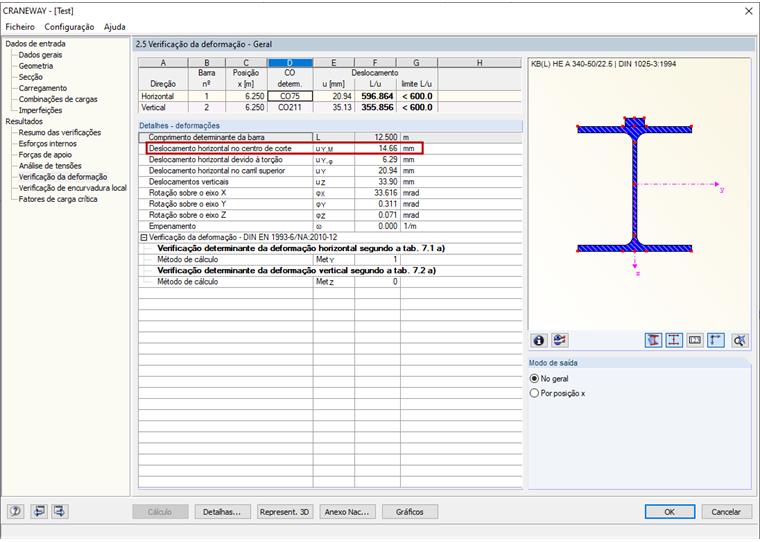Open 'Fatores de carga crítica' entry
The width and height of the screenshot is (760, 542).
(58, 199)
